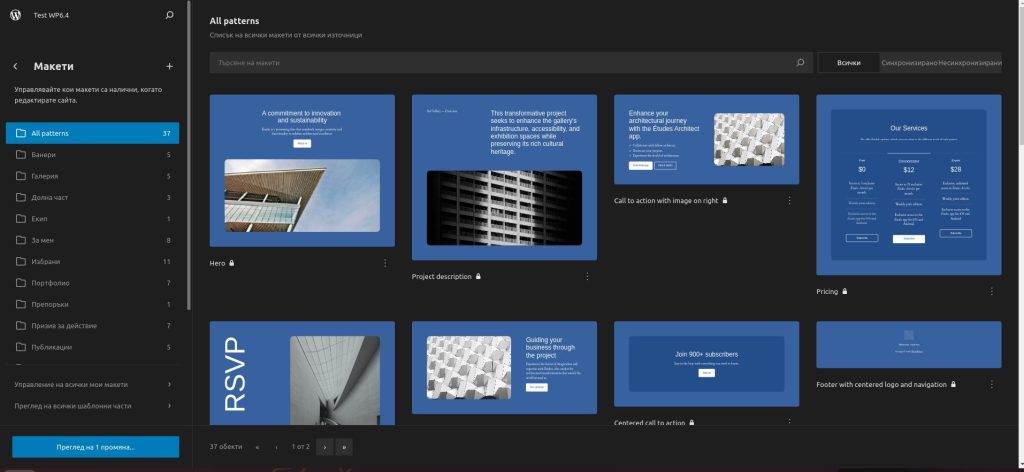Open three-dot menu for Pricing pattern

992,291
